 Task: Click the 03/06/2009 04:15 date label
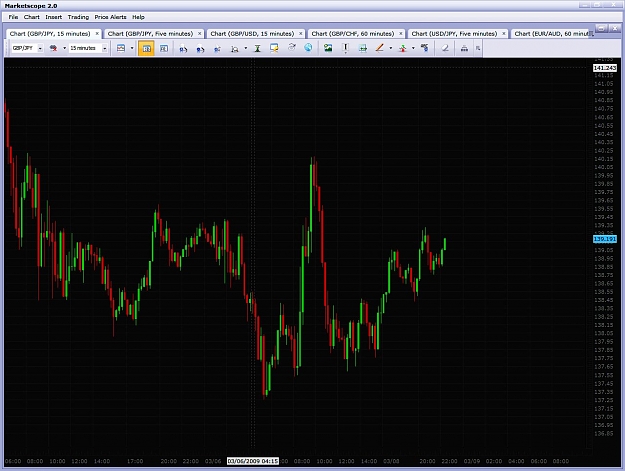coord(253,461)
